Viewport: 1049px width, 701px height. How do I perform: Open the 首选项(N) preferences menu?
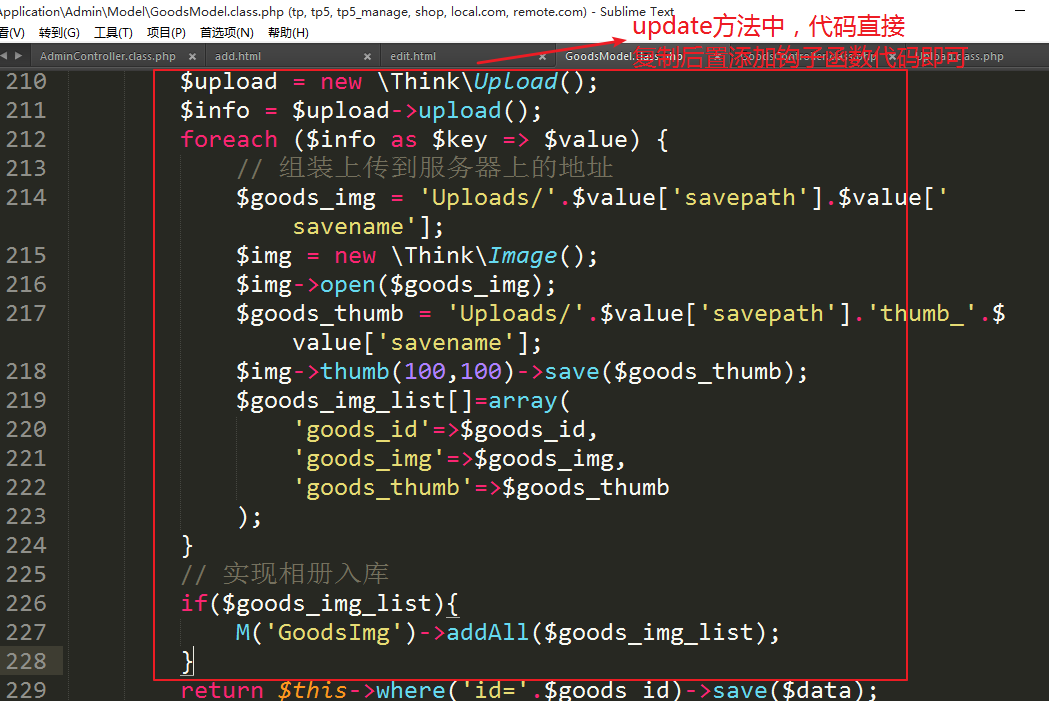227,33
